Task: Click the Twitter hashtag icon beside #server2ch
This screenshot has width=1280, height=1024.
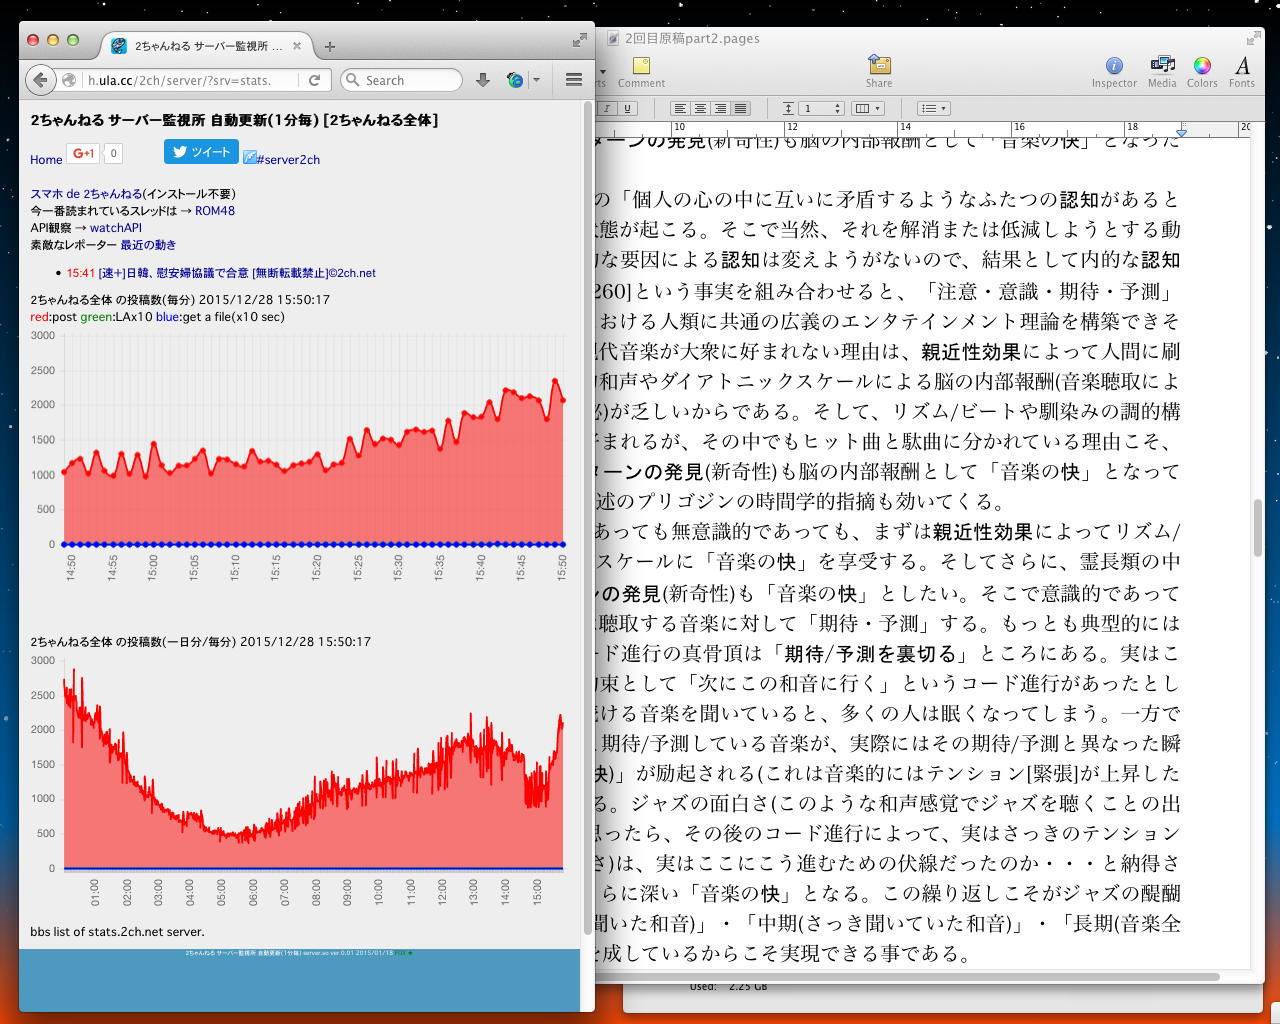Action: [x=249, y=159]
